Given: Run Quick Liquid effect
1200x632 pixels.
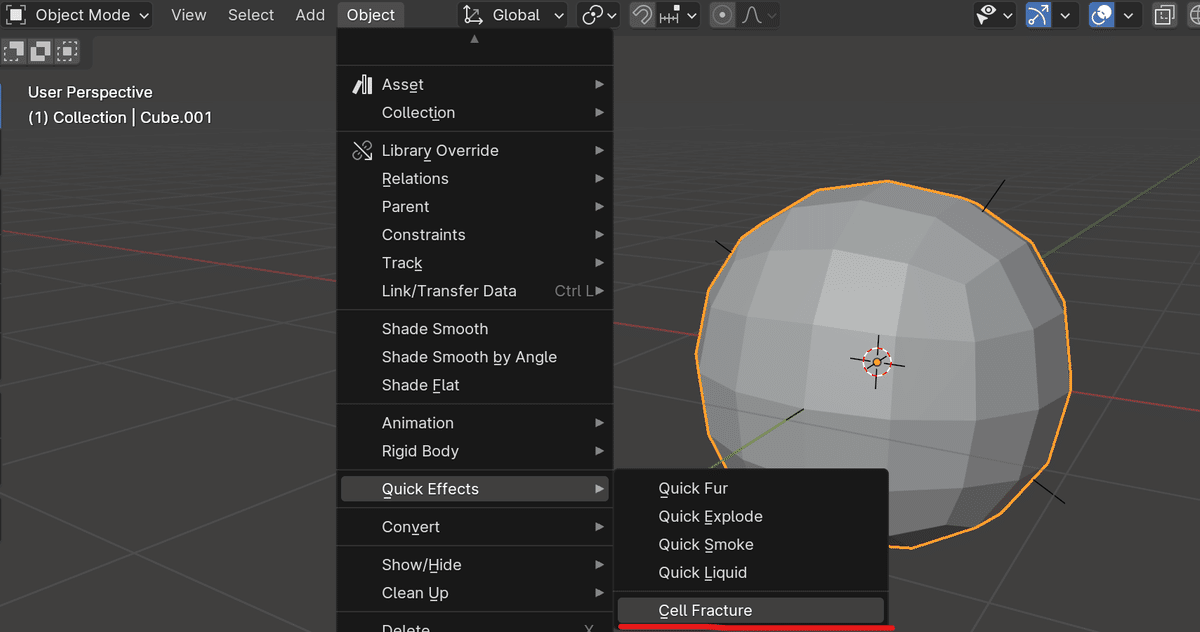Looking at the screenshot, I should click(751, 573).
